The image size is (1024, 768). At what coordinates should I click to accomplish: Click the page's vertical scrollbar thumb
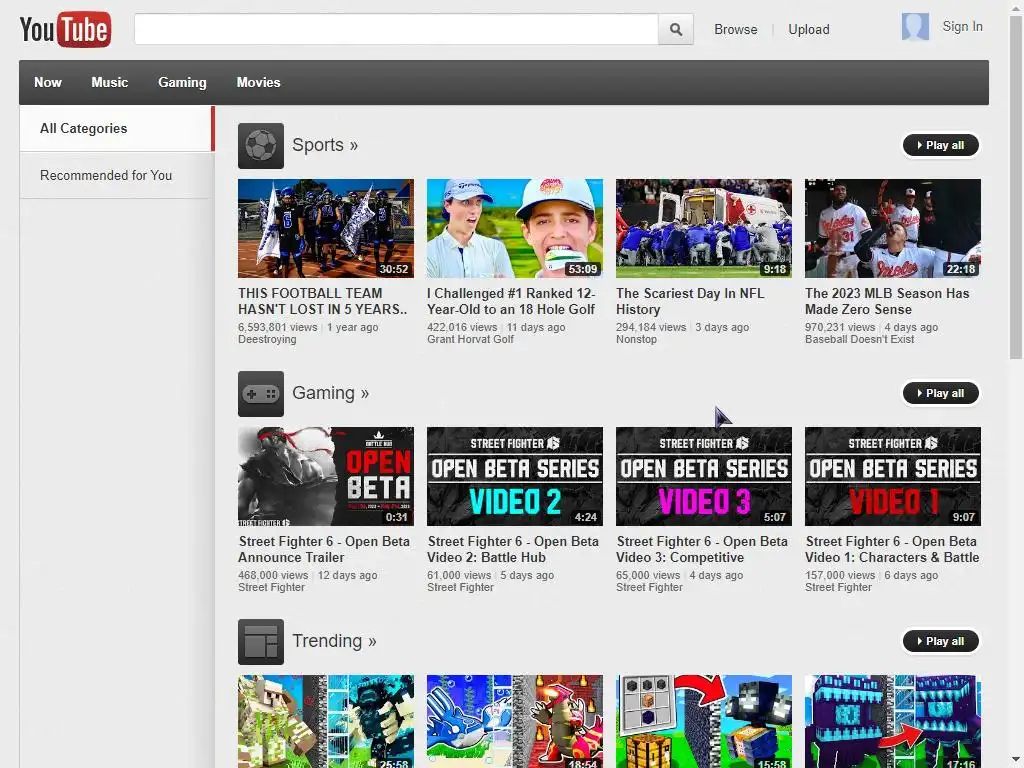(x=1016, y=186)
